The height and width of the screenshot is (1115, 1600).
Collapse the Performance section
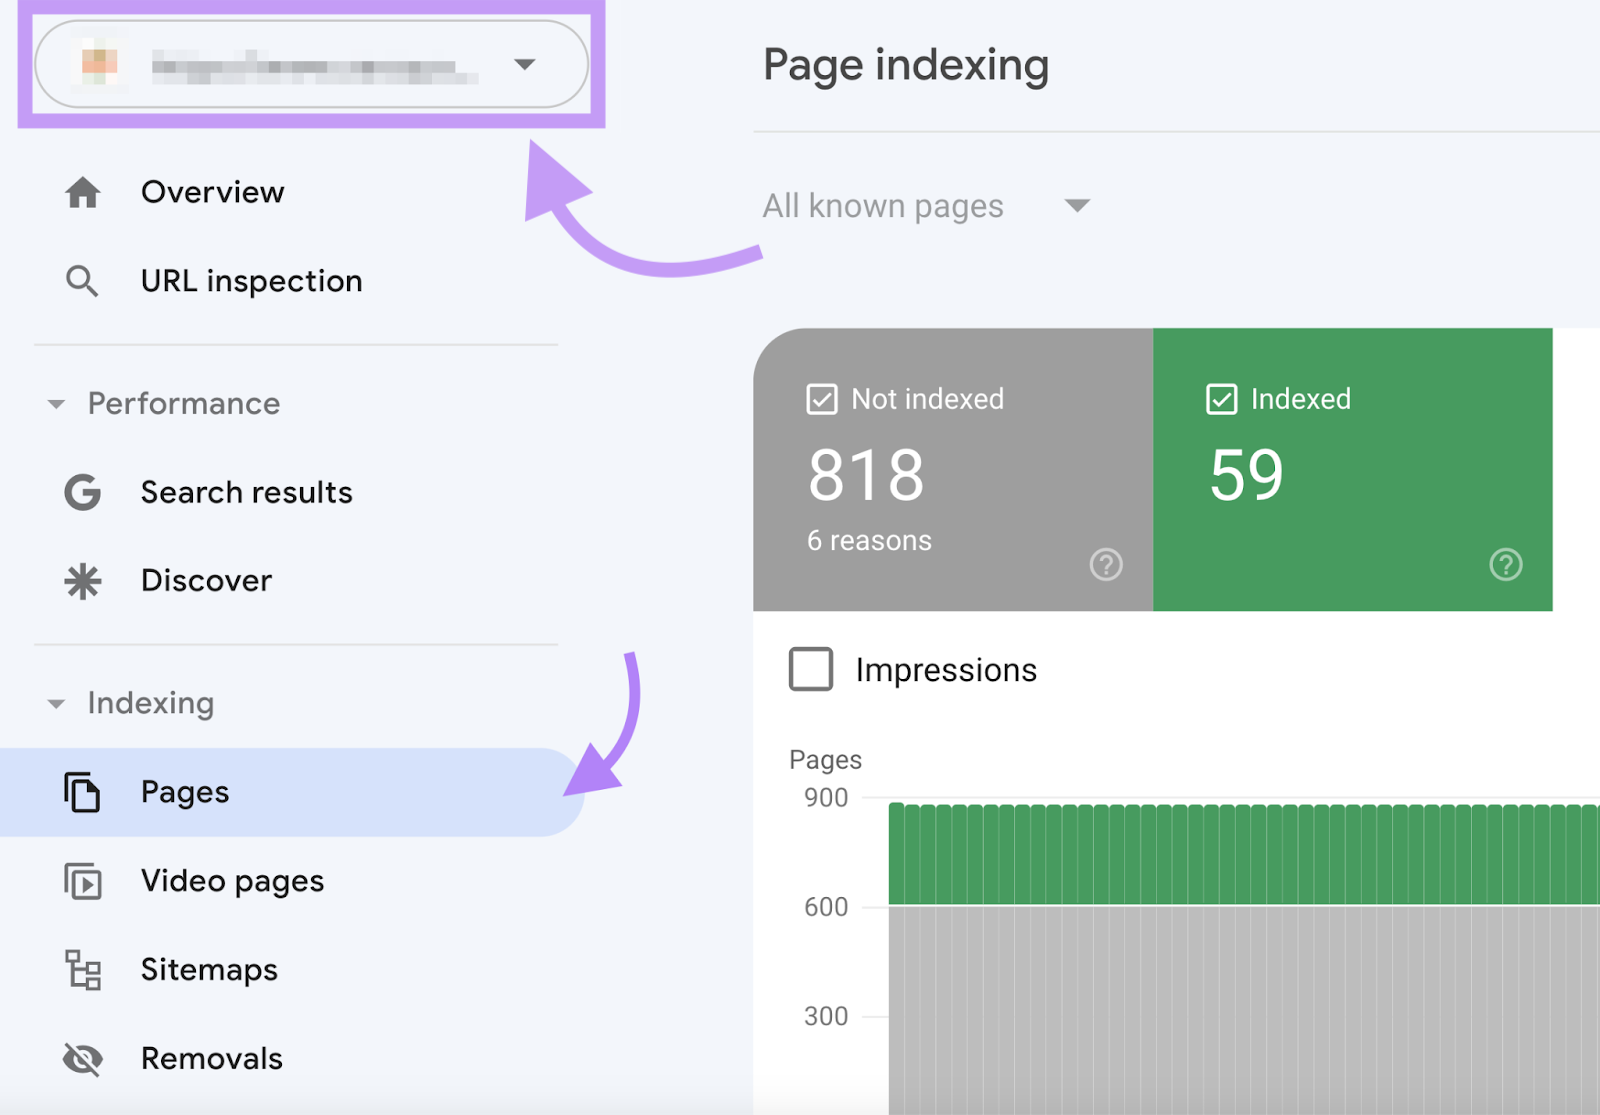(57, 404)
